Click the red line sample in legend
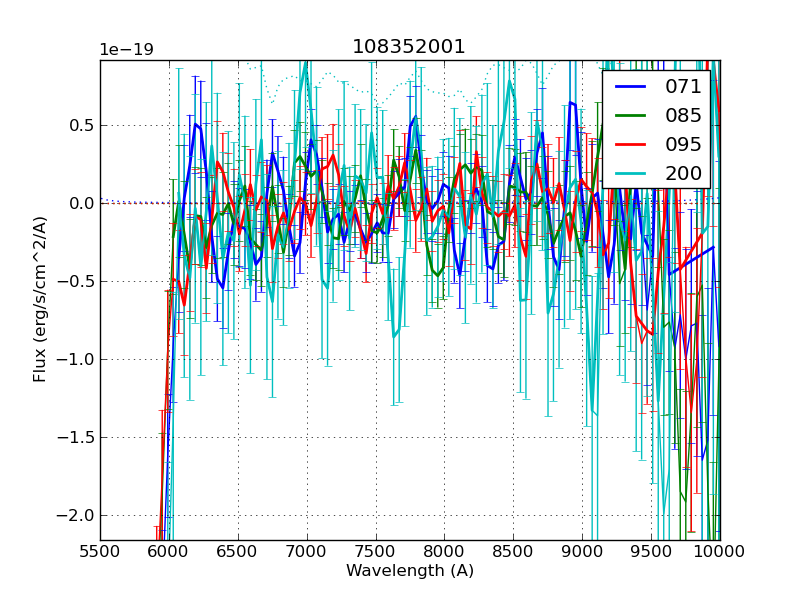800x600 pixels. click(x=630, y=145)
